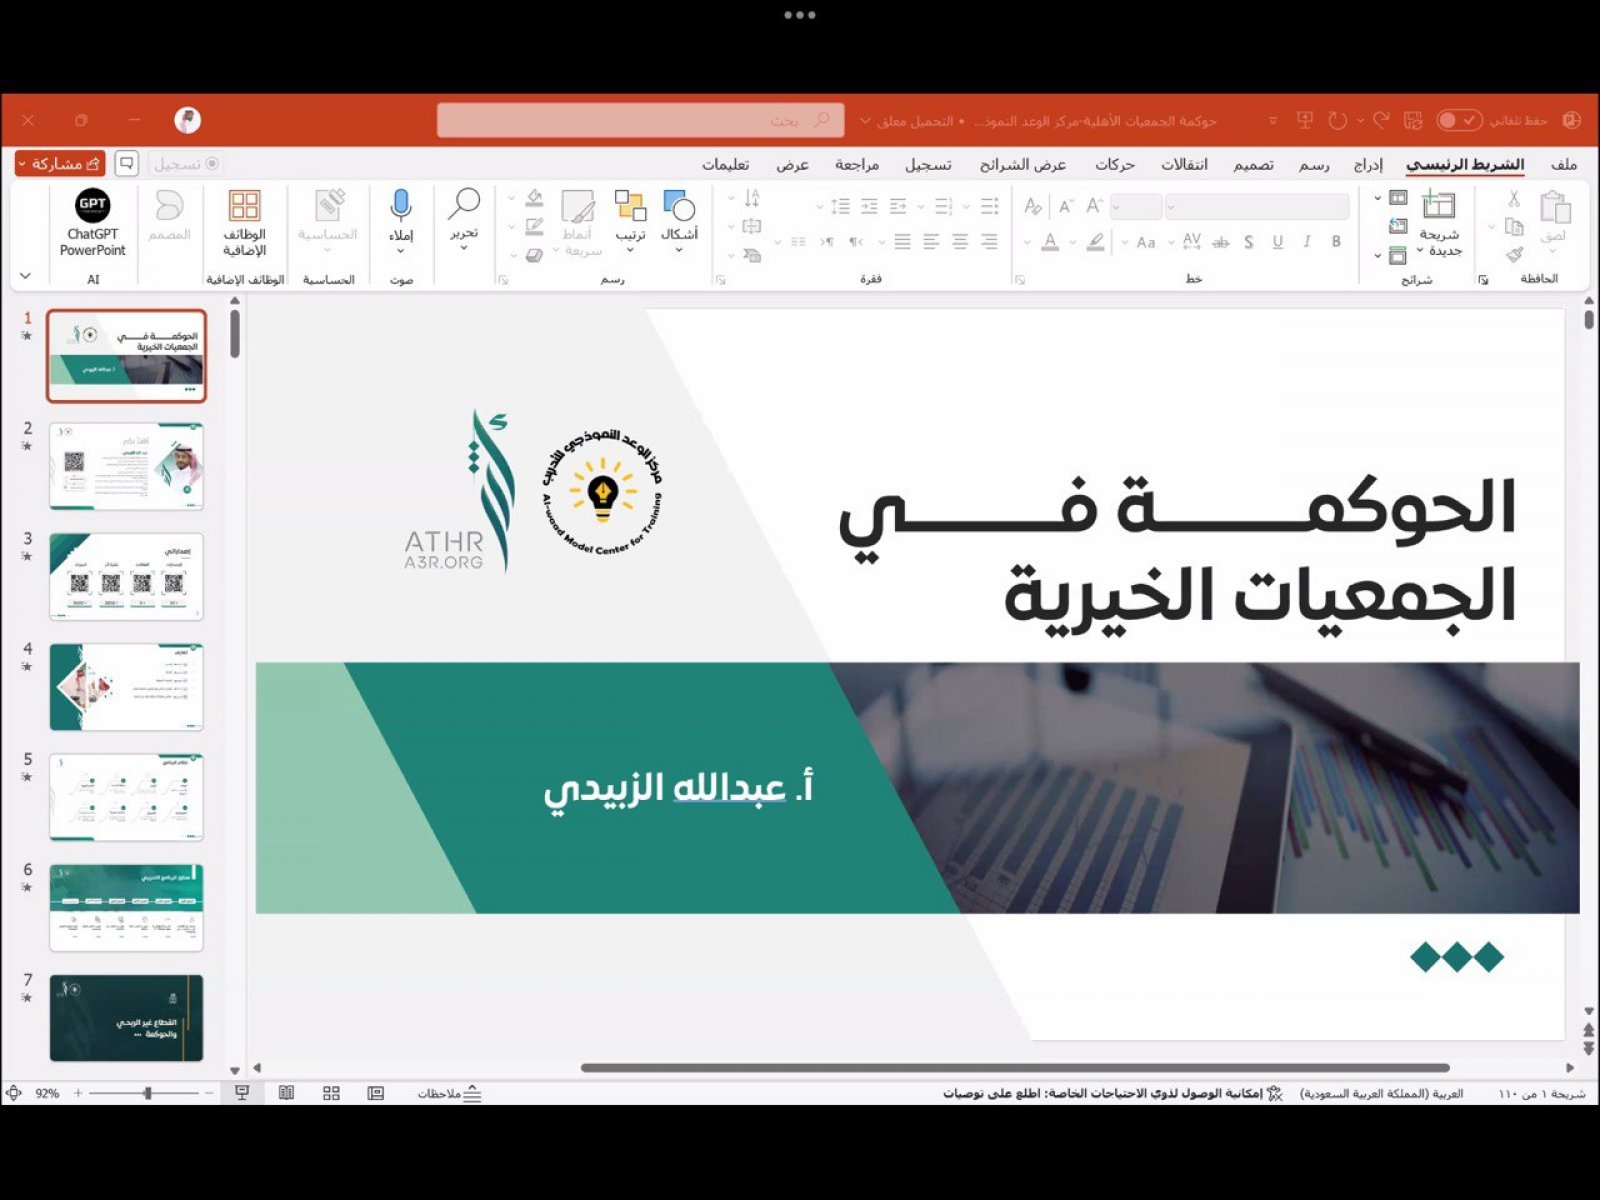Open the Help (تعليمات) tab
This screenshot has width=1600, height=1200.
click(x=725, y=164)
